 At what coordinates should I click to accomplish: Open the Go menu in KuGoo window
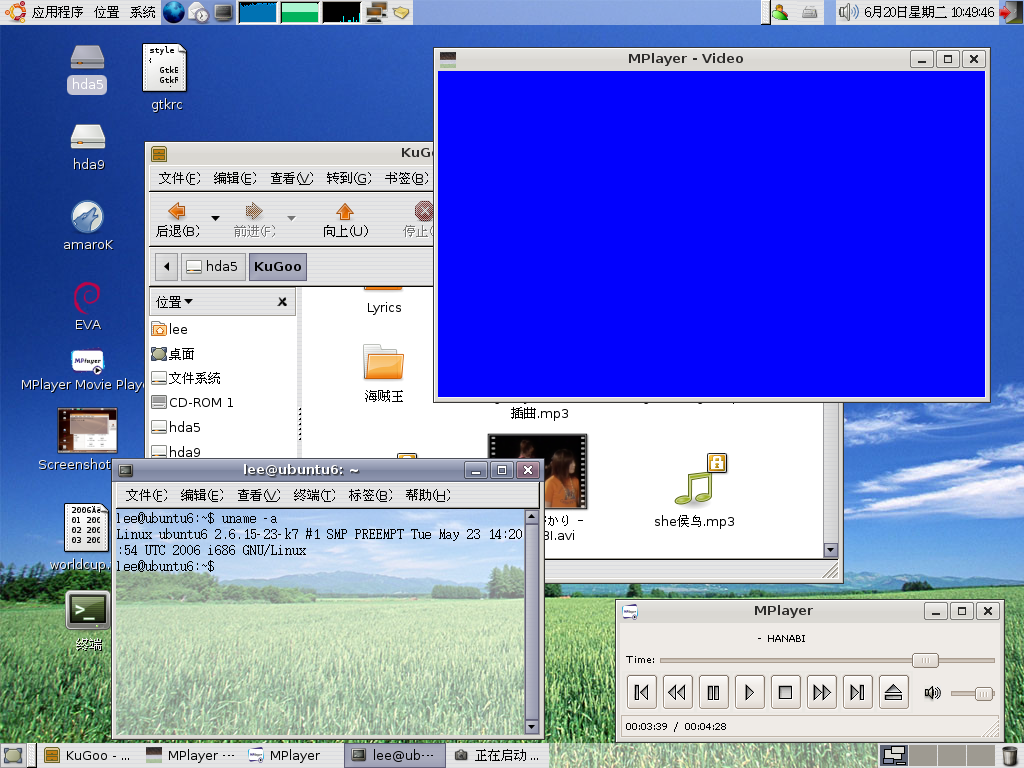349,178
